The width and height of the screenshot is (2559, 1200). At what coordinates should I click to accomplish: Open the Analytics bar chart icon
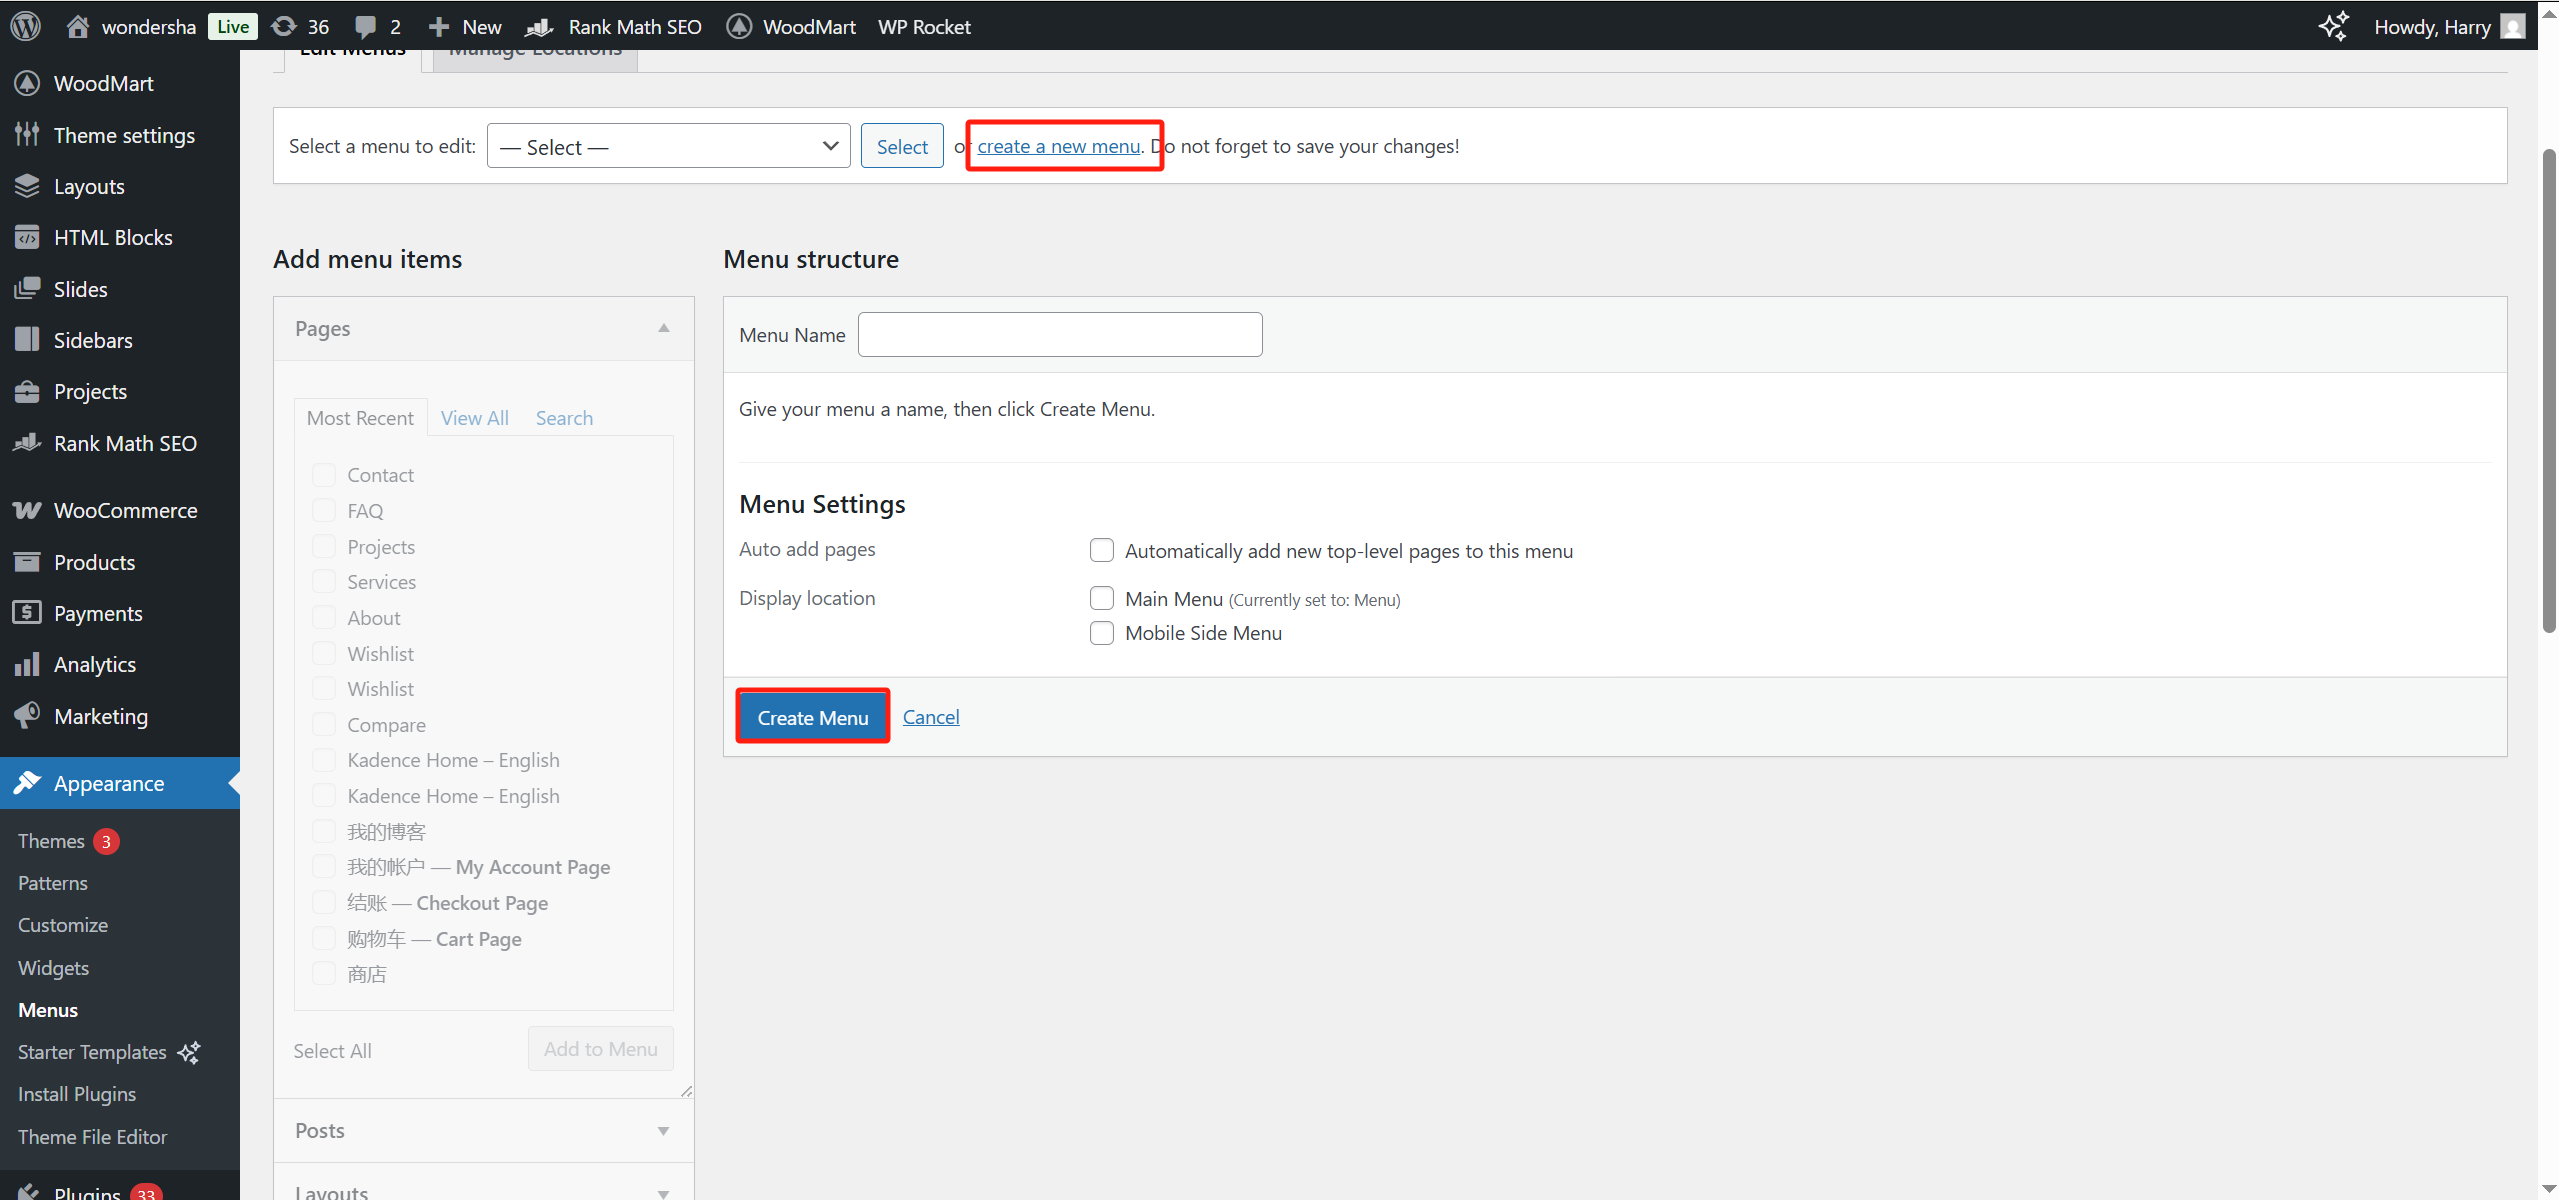click(27, 664)
